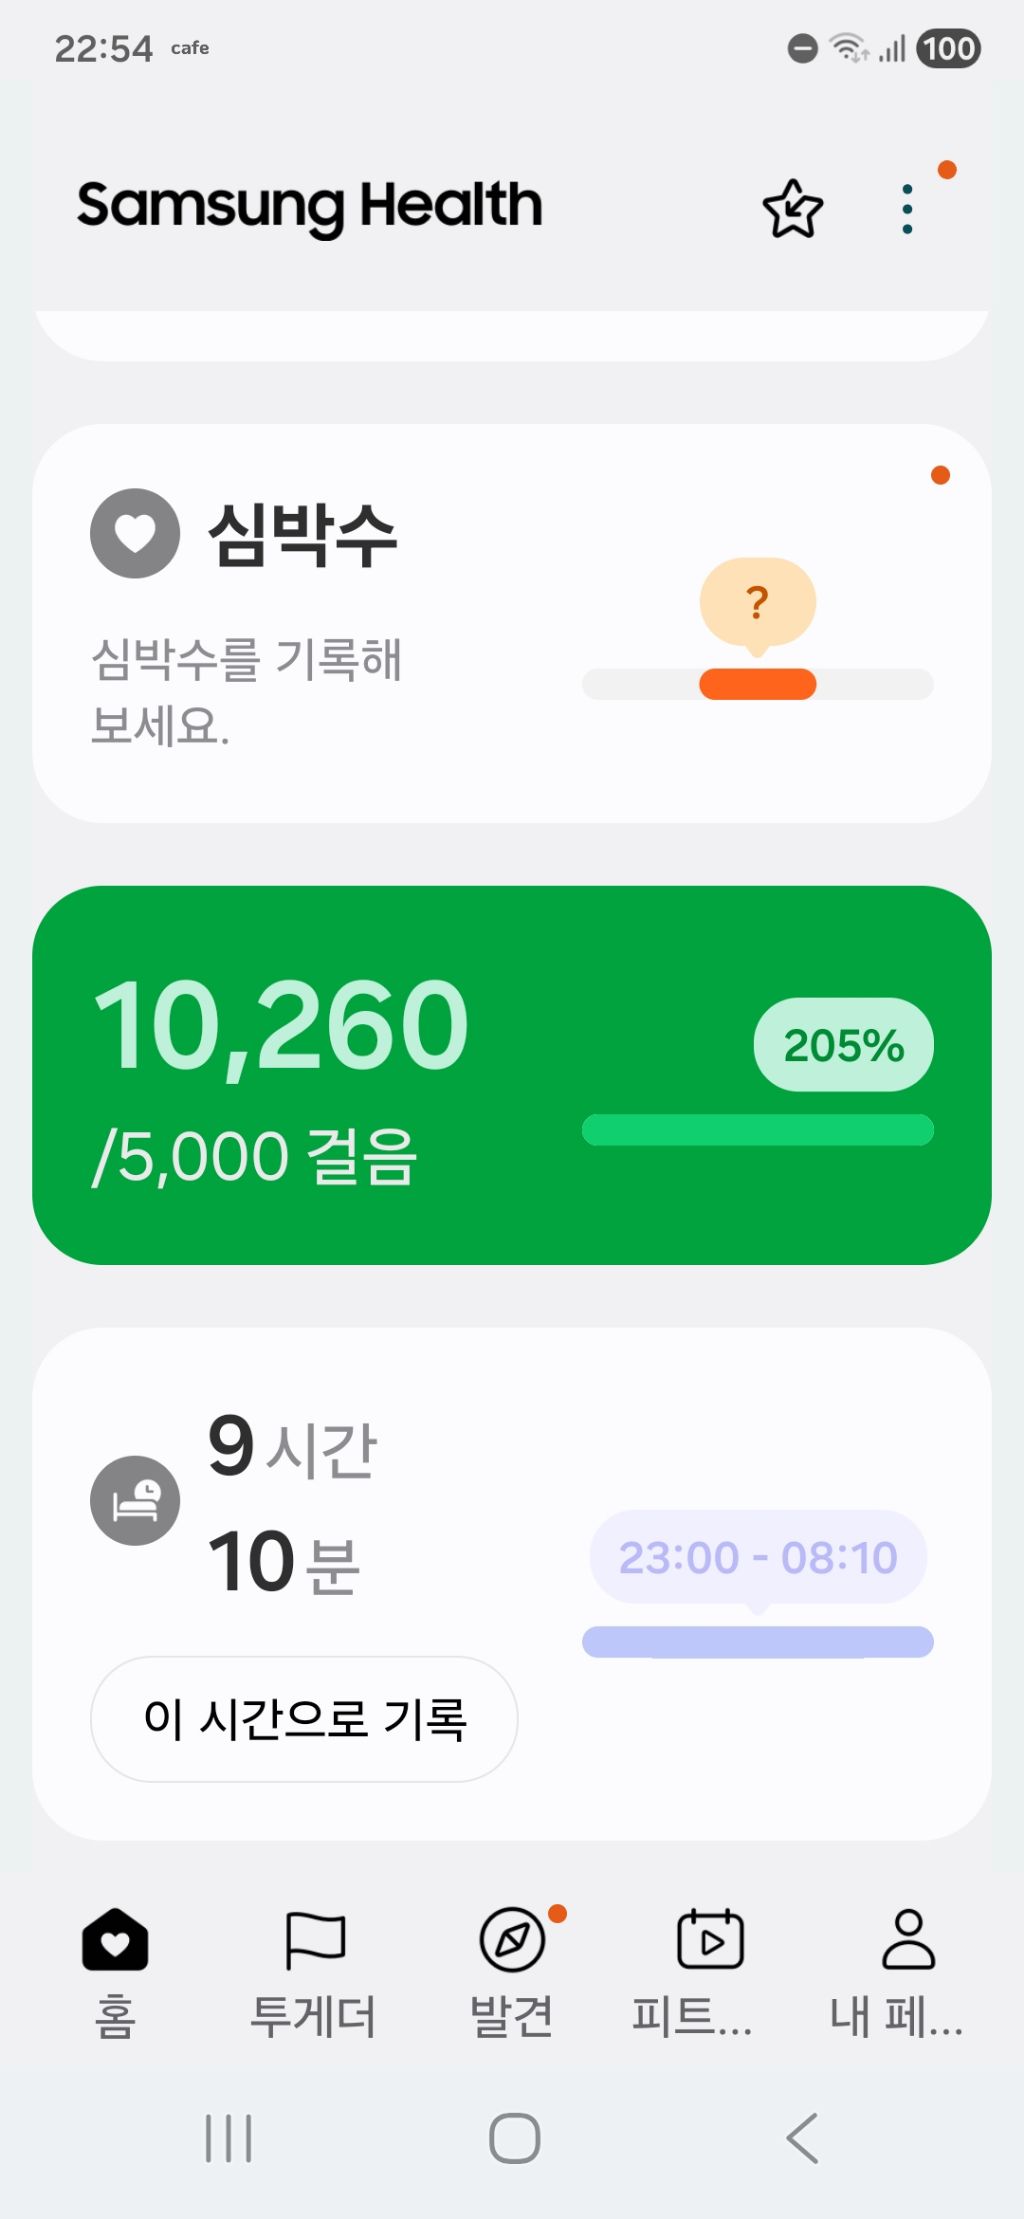Open the three-dot more options menu
Screen dimensions: 1024x2219
(907, 209)
